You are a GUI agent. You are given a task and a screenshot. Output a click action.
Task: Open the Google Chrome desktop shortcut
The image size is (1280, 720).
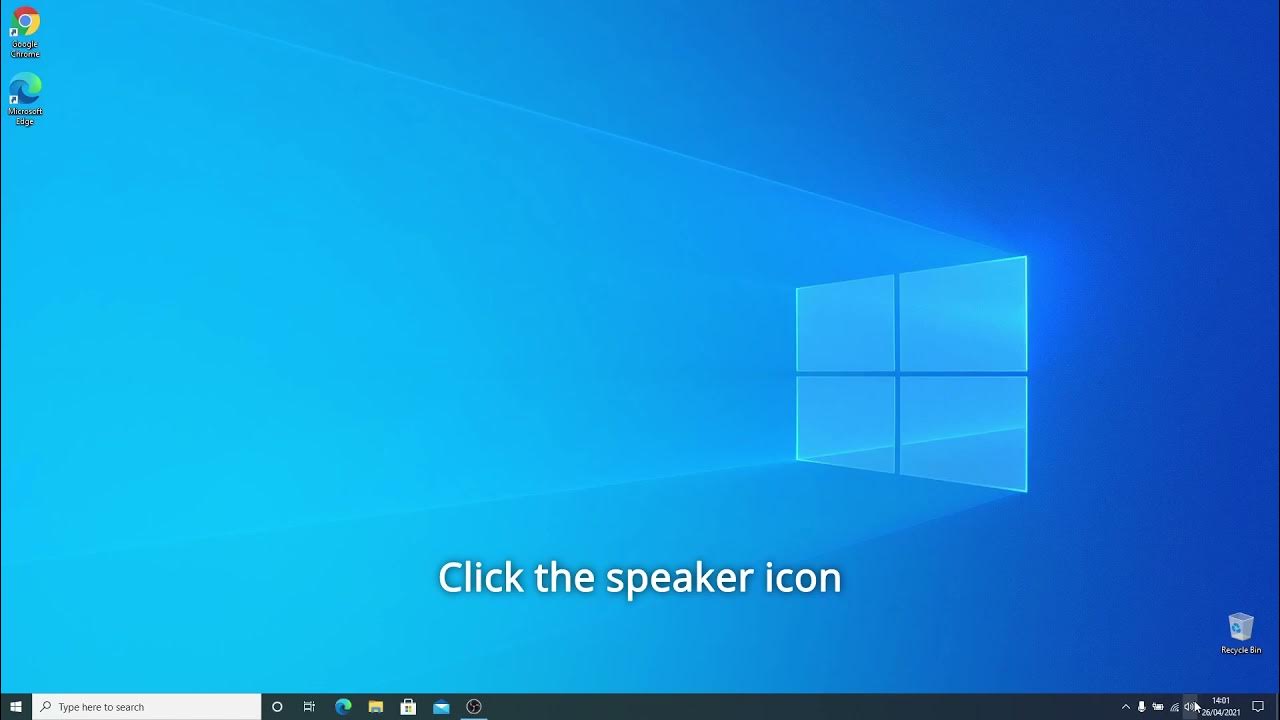[25, 33]
